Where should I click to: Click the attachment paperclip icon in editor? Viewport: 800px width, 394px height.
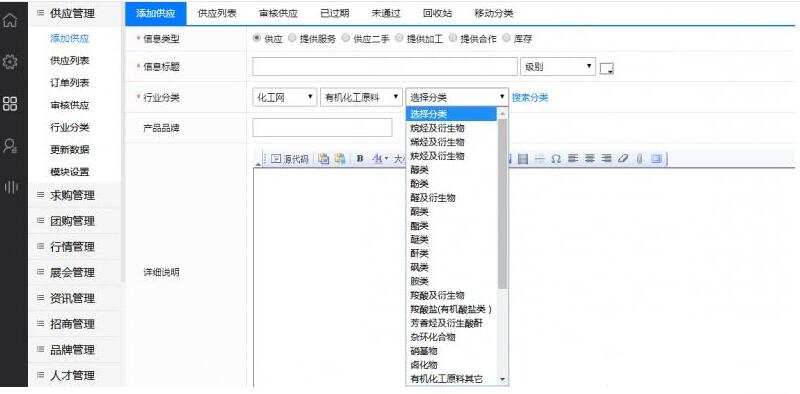639,159
